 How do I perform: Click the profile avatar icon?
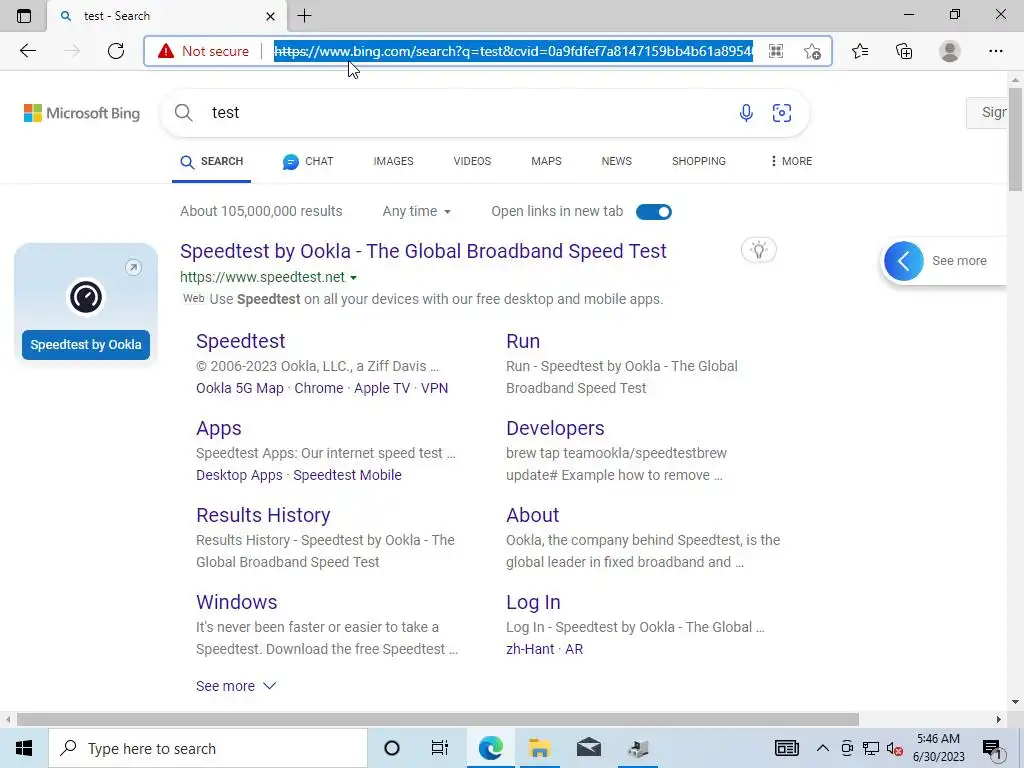[950, 51]
